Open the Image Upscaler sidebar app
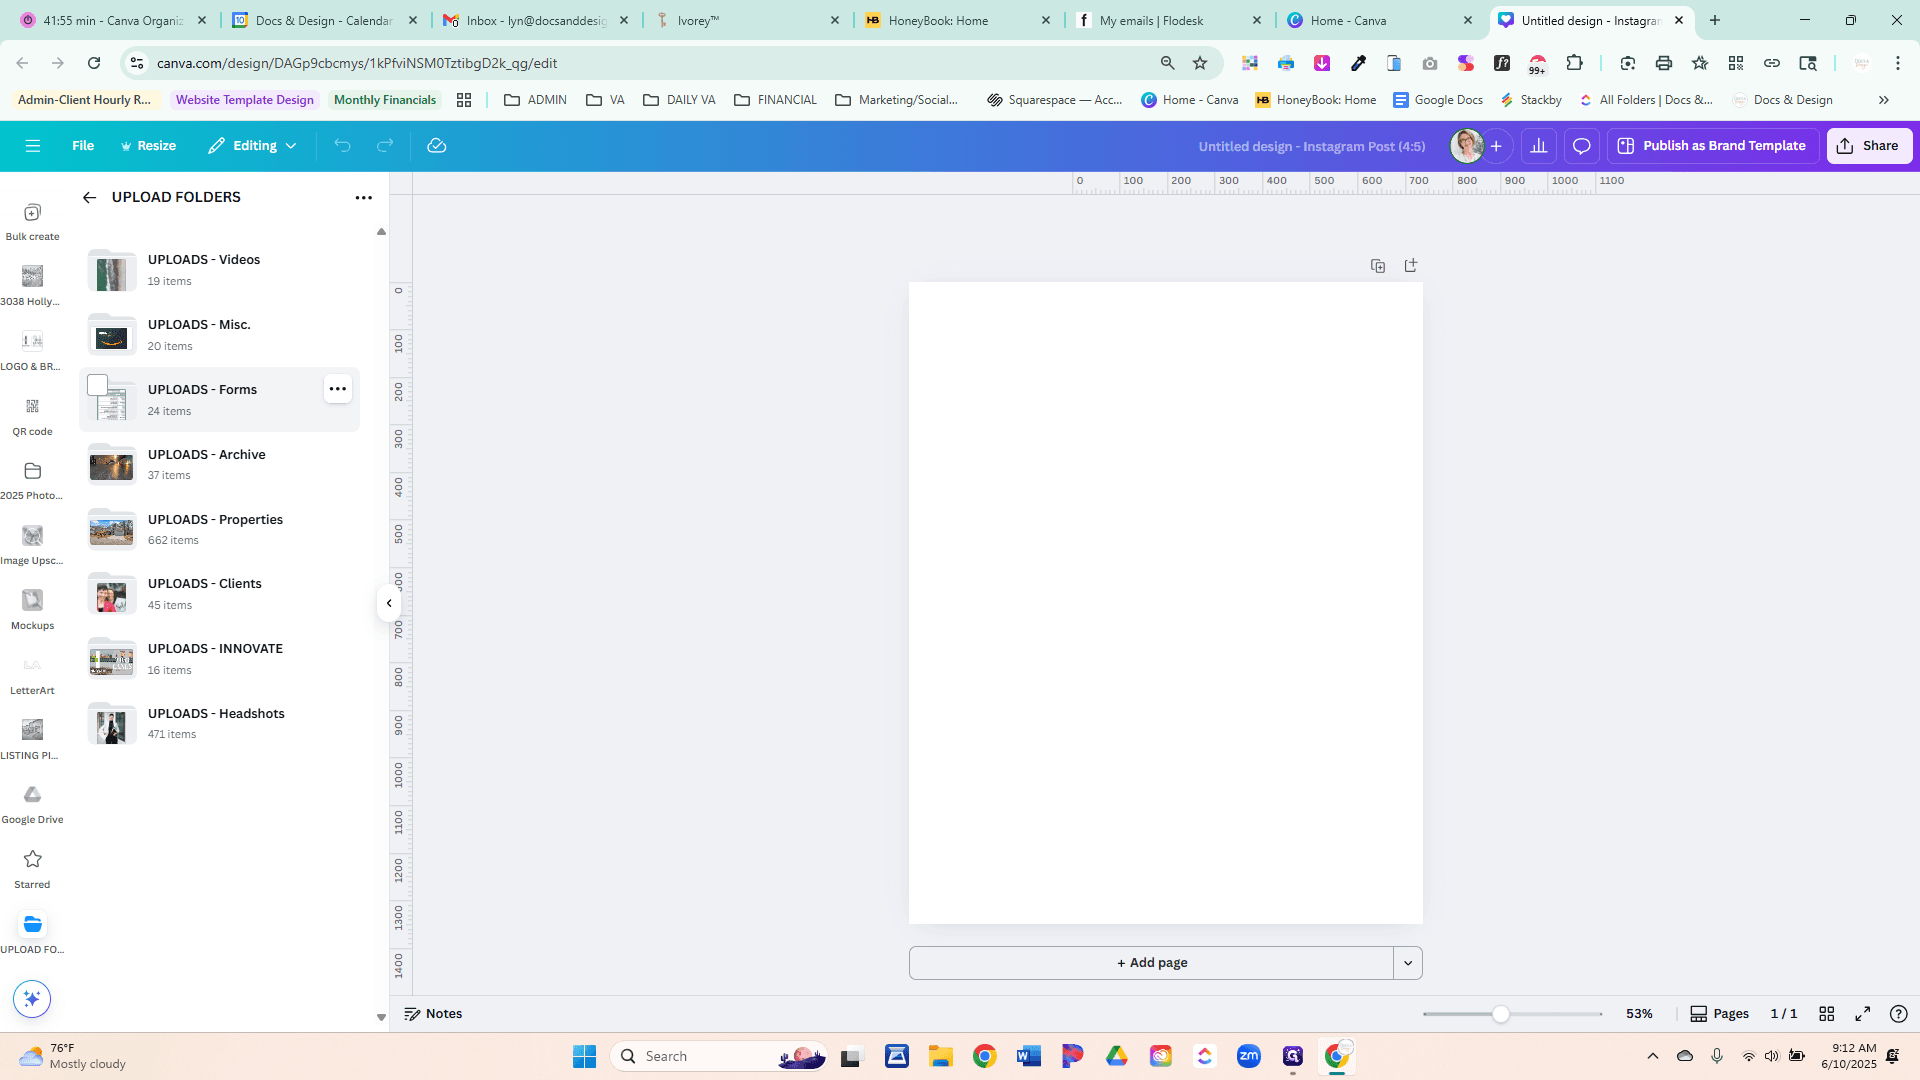Image resolution: width=1920 pixels, height=1080 pixels. [x=32, y=545]
